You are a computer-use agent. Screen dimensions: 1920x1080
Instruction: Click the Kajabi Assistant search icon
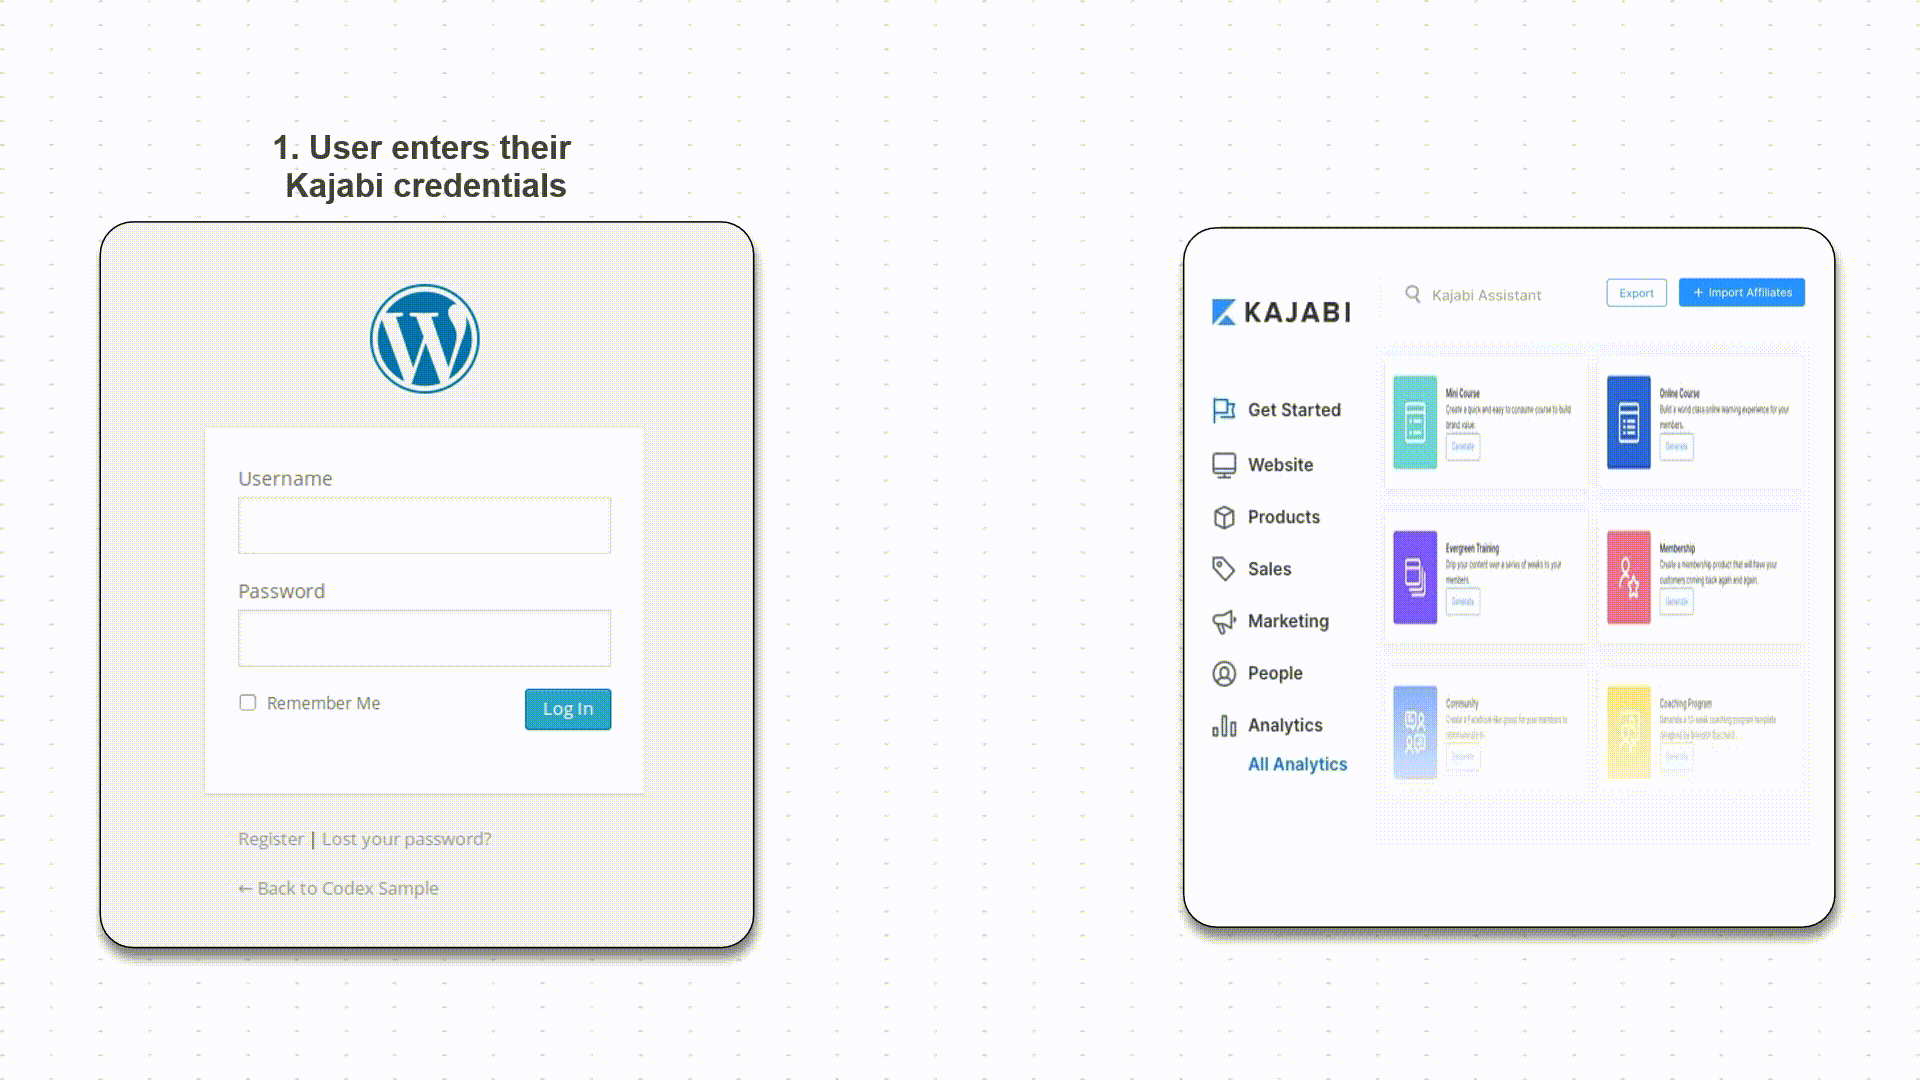coord(1411,293)
